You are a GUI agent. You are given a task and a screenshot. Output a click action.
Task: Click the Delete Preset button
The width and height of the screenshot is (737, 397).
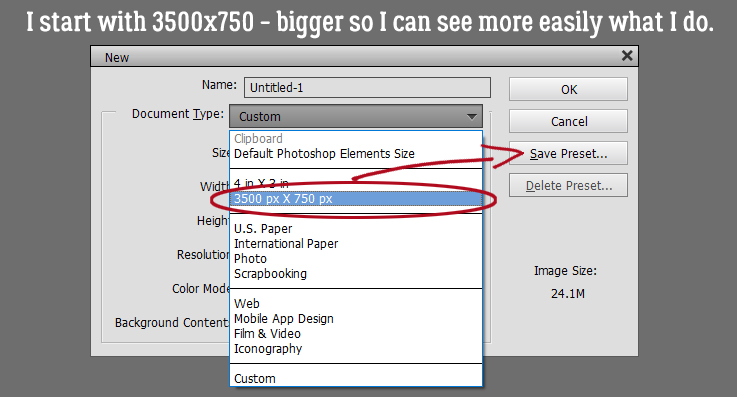(568, 185)
